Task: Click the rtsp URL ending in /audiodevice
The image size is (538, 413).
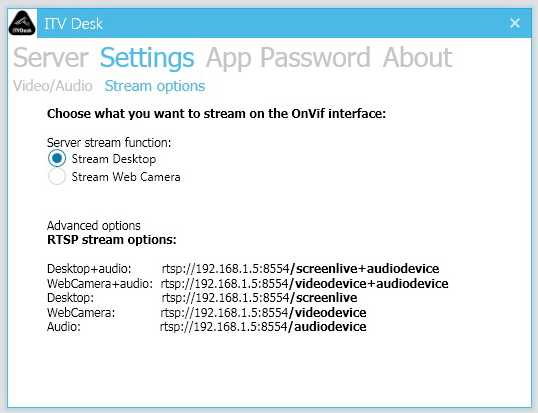Action: 263,327
